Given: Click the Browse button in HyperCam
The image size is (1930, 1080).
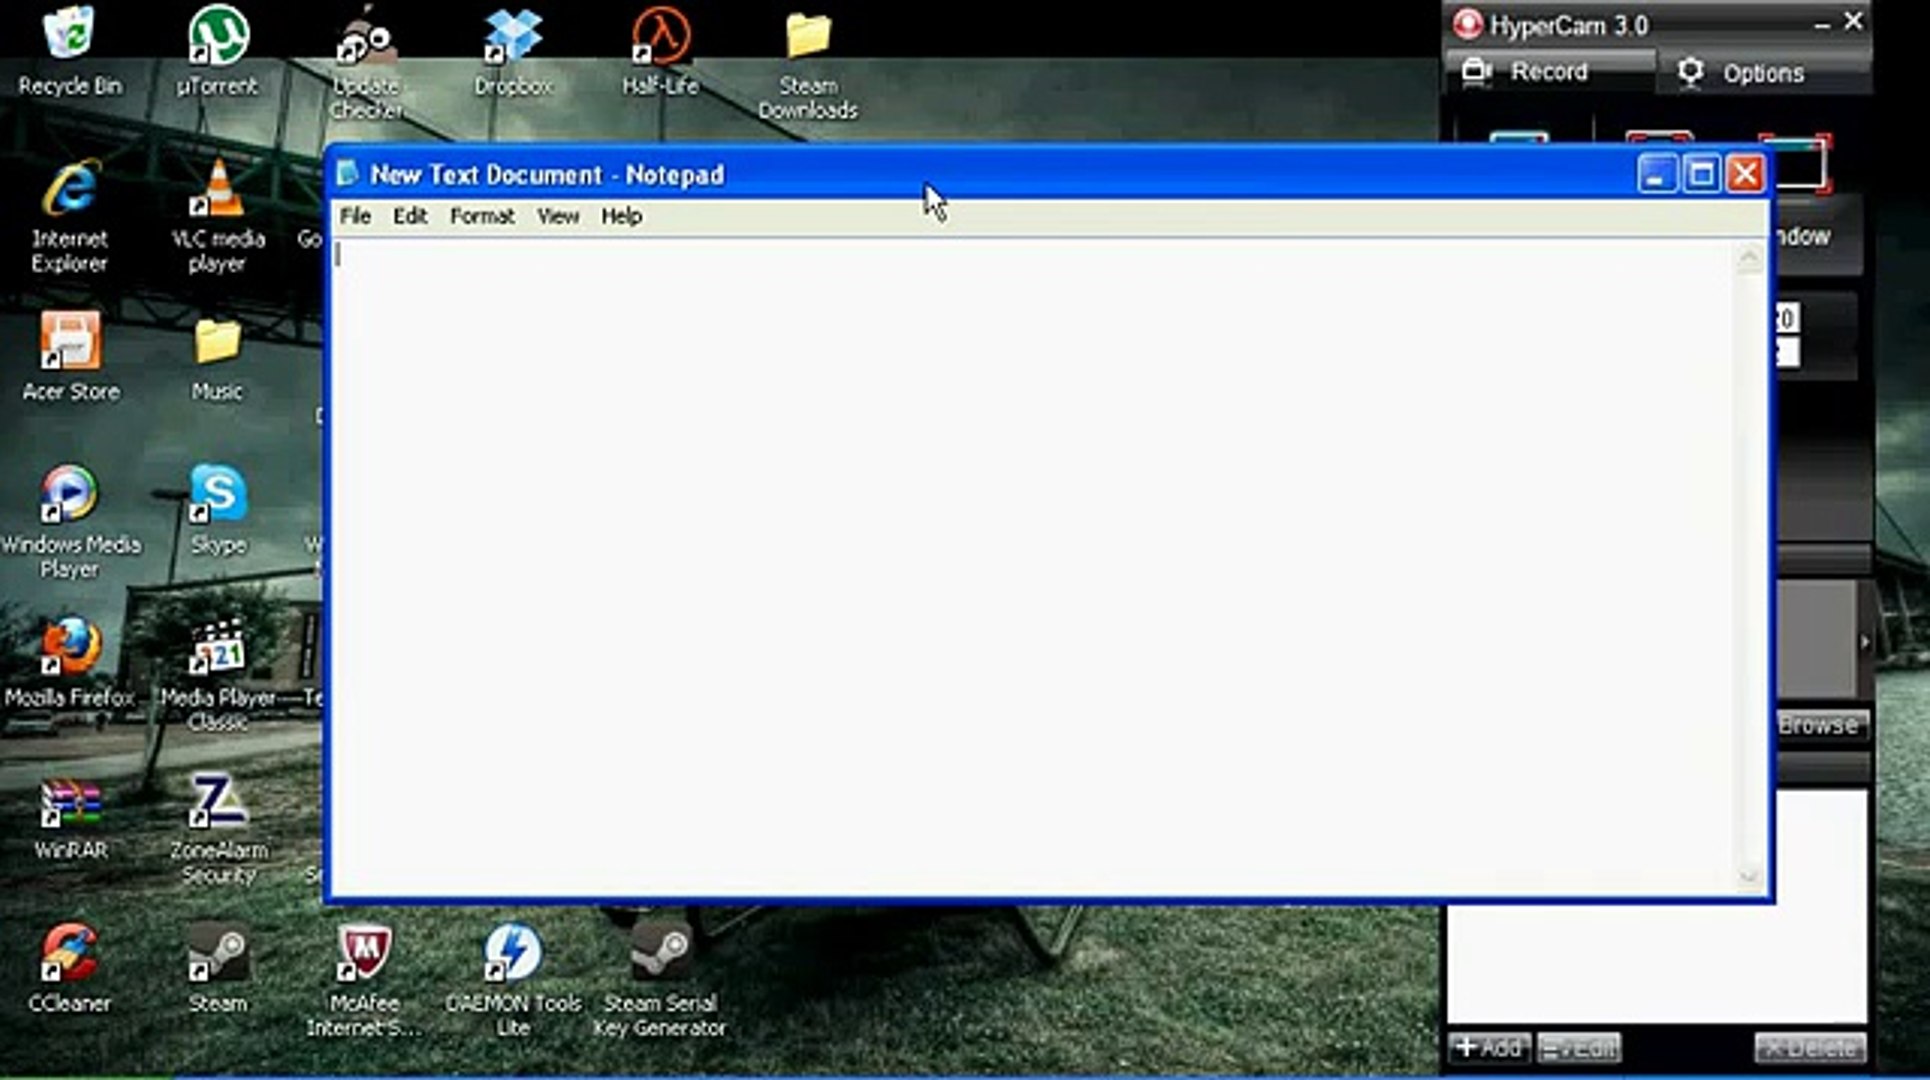Looking at the screenshot, I should (x=1817, y=725).
